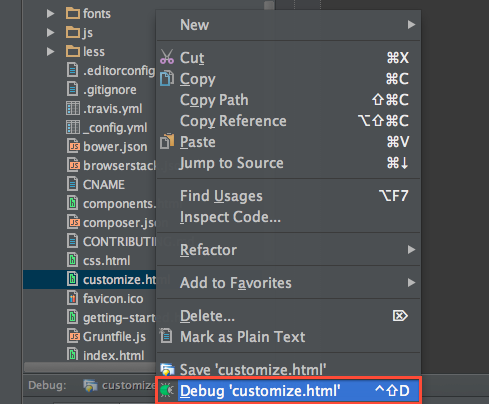Expand the less folder arrow
The height and width of the screenshot is (404, 489).
[x=50, y=52]
